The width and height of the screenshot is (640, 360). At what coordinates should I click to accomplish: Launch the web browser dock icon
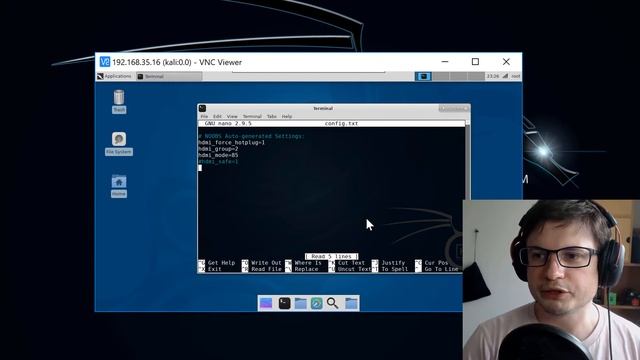point(317,303)
